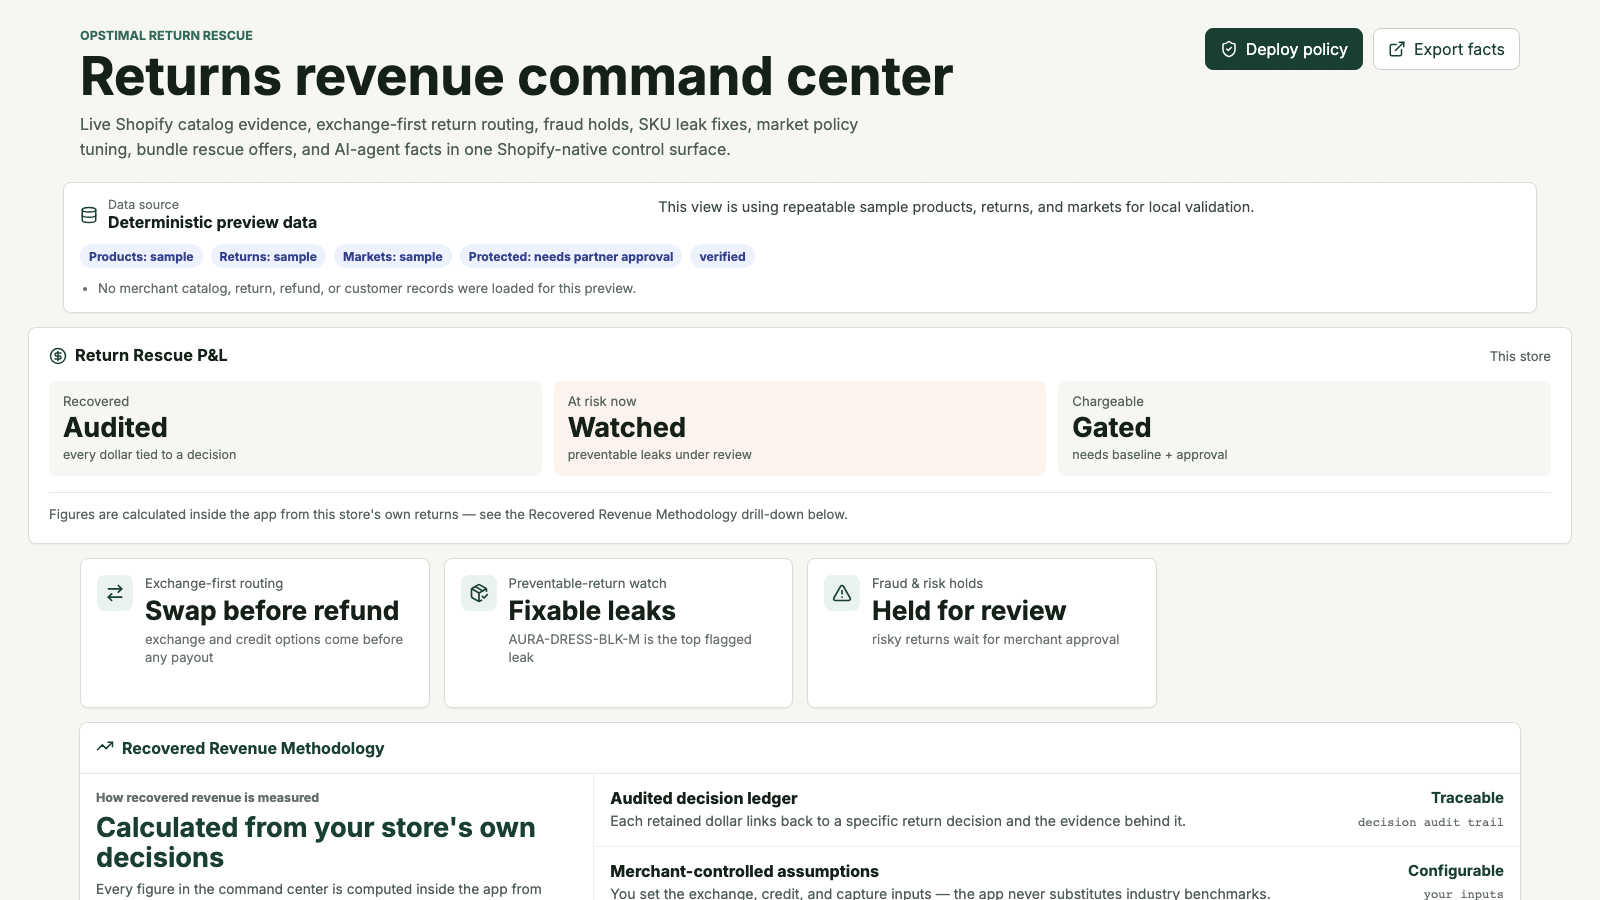Screen dimensions: 1600x900
Task: Click 'Calculated from your store's own decisions' heading
Action: (x=316, y=842)
